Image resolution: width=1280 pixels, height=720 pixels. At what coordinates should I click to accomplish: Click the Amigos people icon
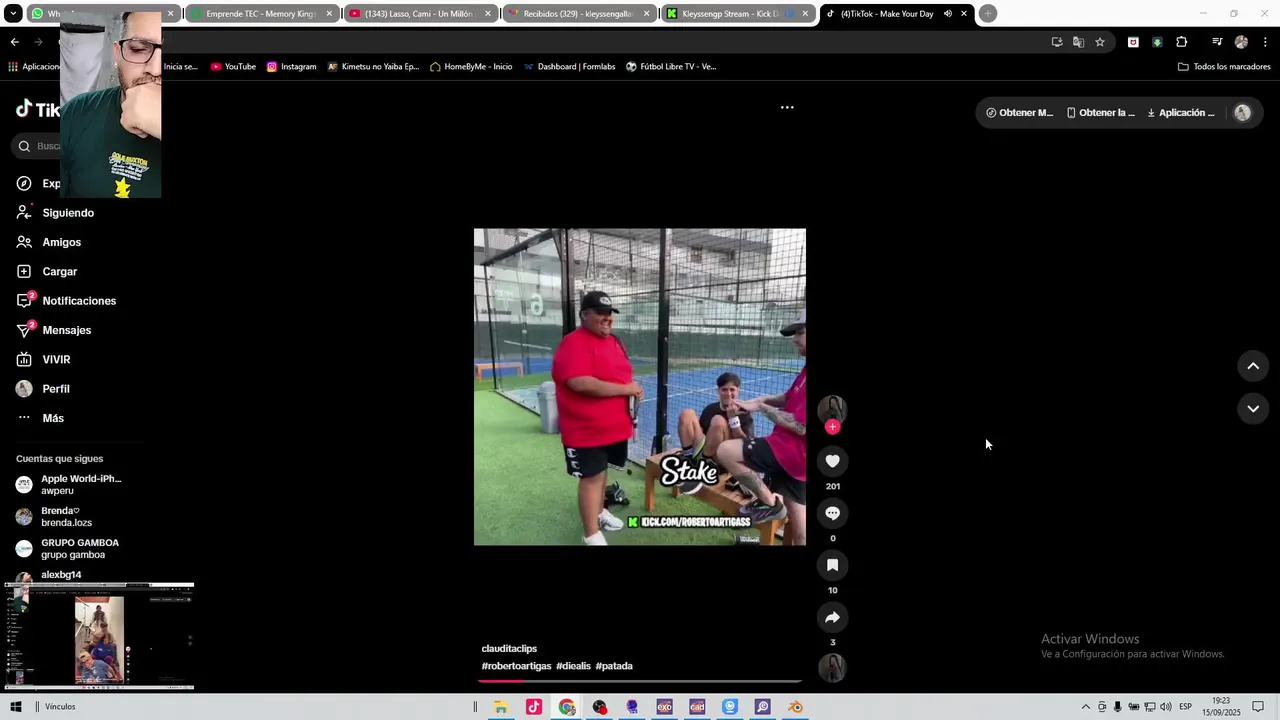(x=24, y=242)
